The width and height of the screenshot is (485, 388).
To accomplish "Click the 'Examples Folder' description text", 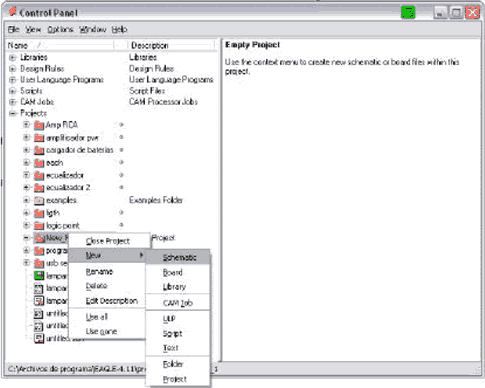I will pyautogui.click(x=156, y=200).
